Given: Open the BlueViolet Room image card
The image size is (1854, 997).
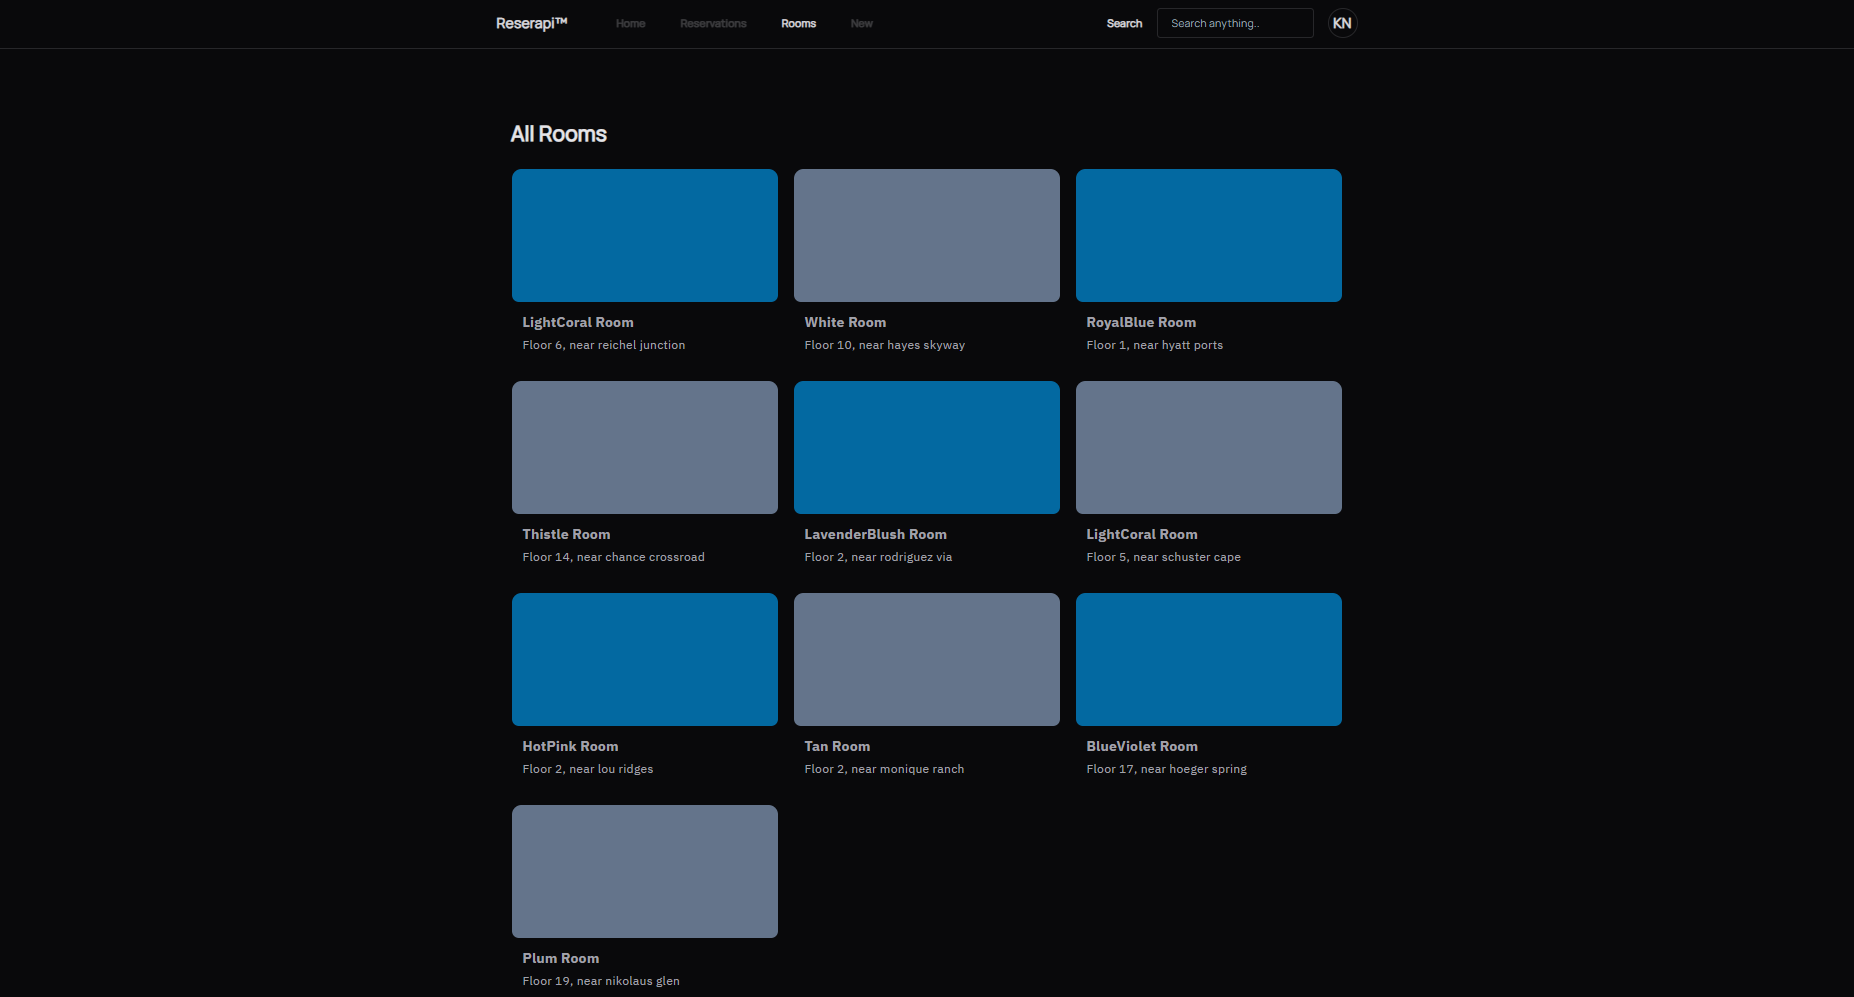Looking at the screenshot, I should [x=1209, y=659].
